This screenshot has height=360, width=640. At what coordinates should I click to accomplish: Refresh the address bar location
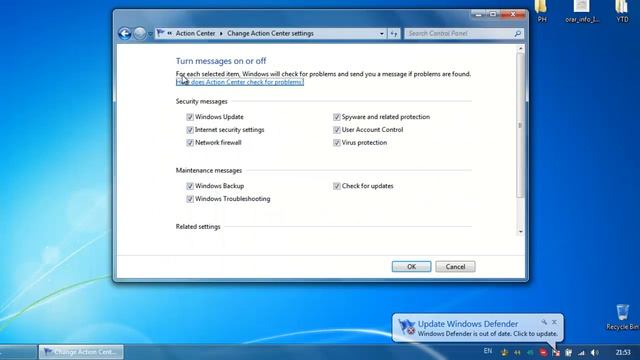coord(394,33)
